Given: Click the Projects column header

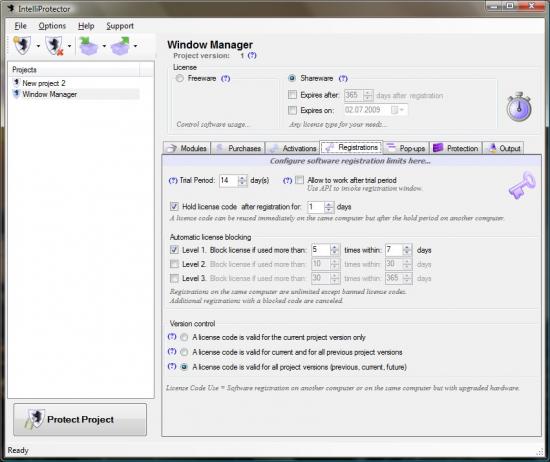Looking at the screenshot, I should pyautogui.click(x=75, y=70).
